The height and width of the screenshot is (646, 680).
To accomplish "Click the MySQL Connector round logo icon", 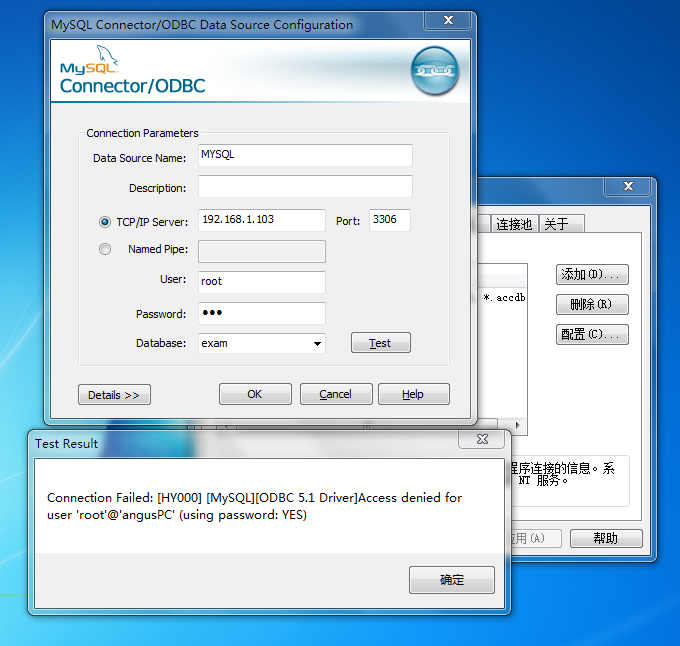I will 435,71.
